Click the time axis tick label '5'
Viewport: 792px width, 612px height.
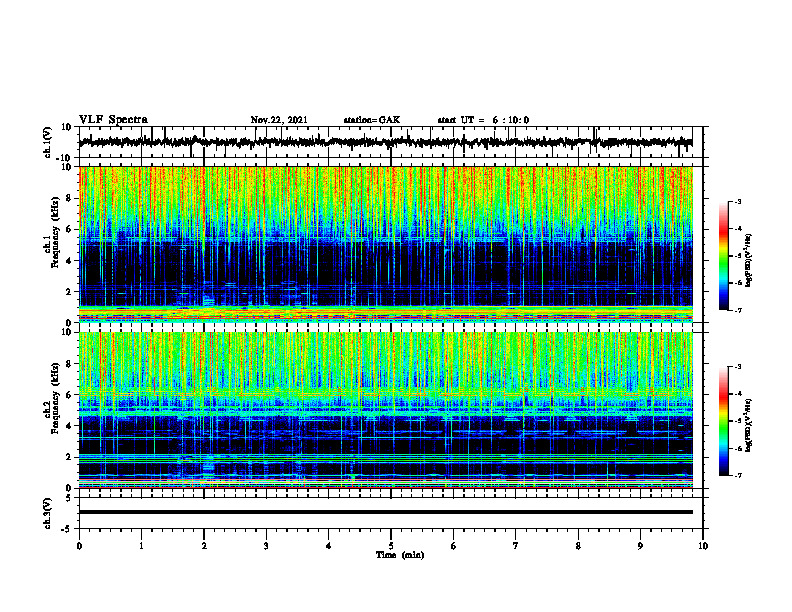click(x=391, y=546)
